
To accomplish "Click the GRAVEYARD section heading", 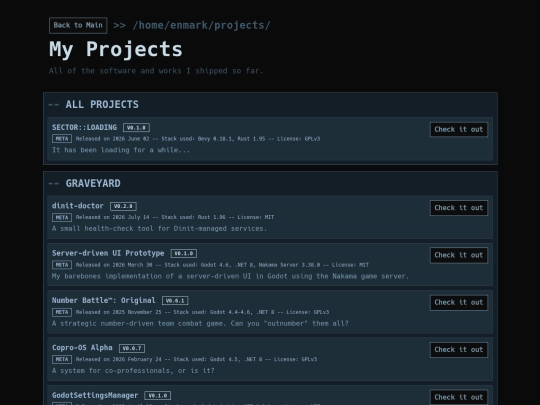I will click(x=93, y=183).
